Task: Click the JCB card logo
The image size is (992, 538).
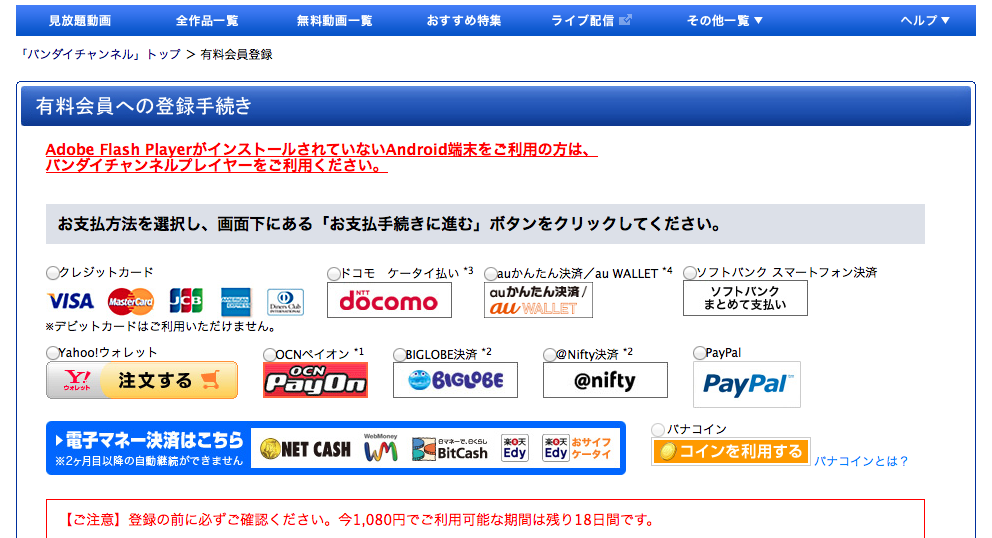Action: pyautogui.click(x=186, y=301)
